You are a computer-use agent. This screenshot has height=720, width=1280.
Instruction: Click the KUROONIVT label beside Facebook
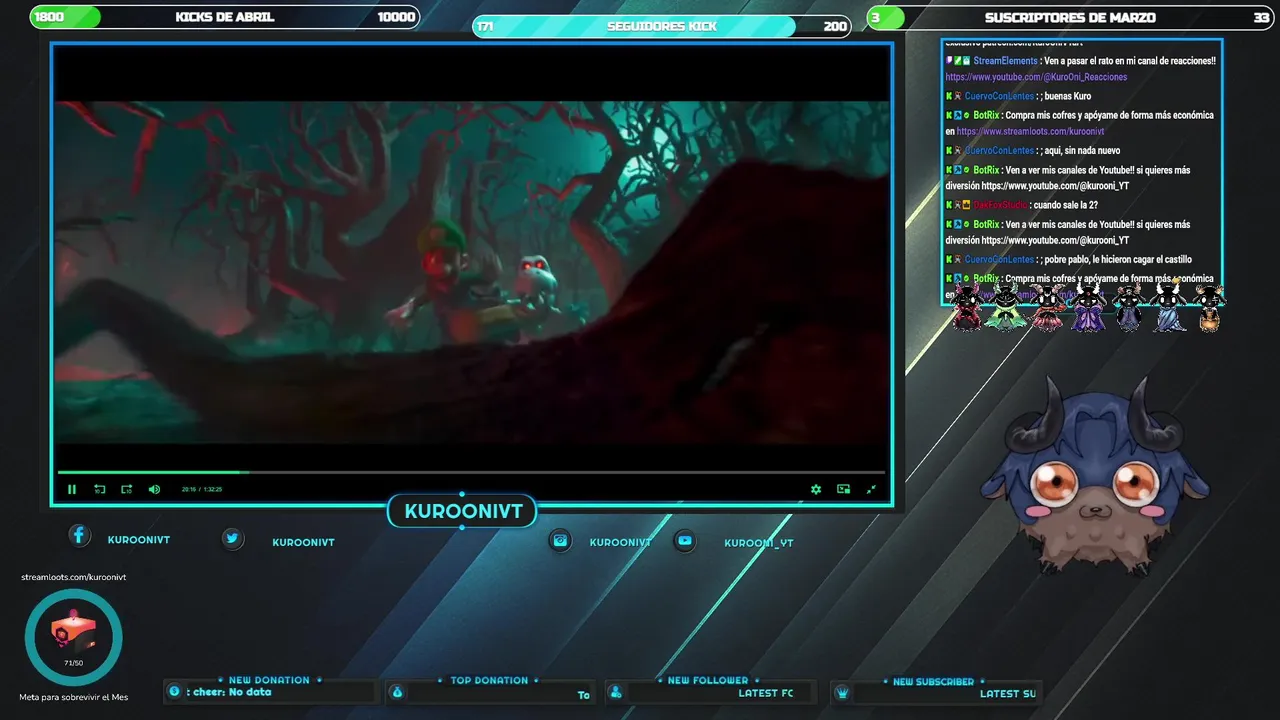click(139, 539)
